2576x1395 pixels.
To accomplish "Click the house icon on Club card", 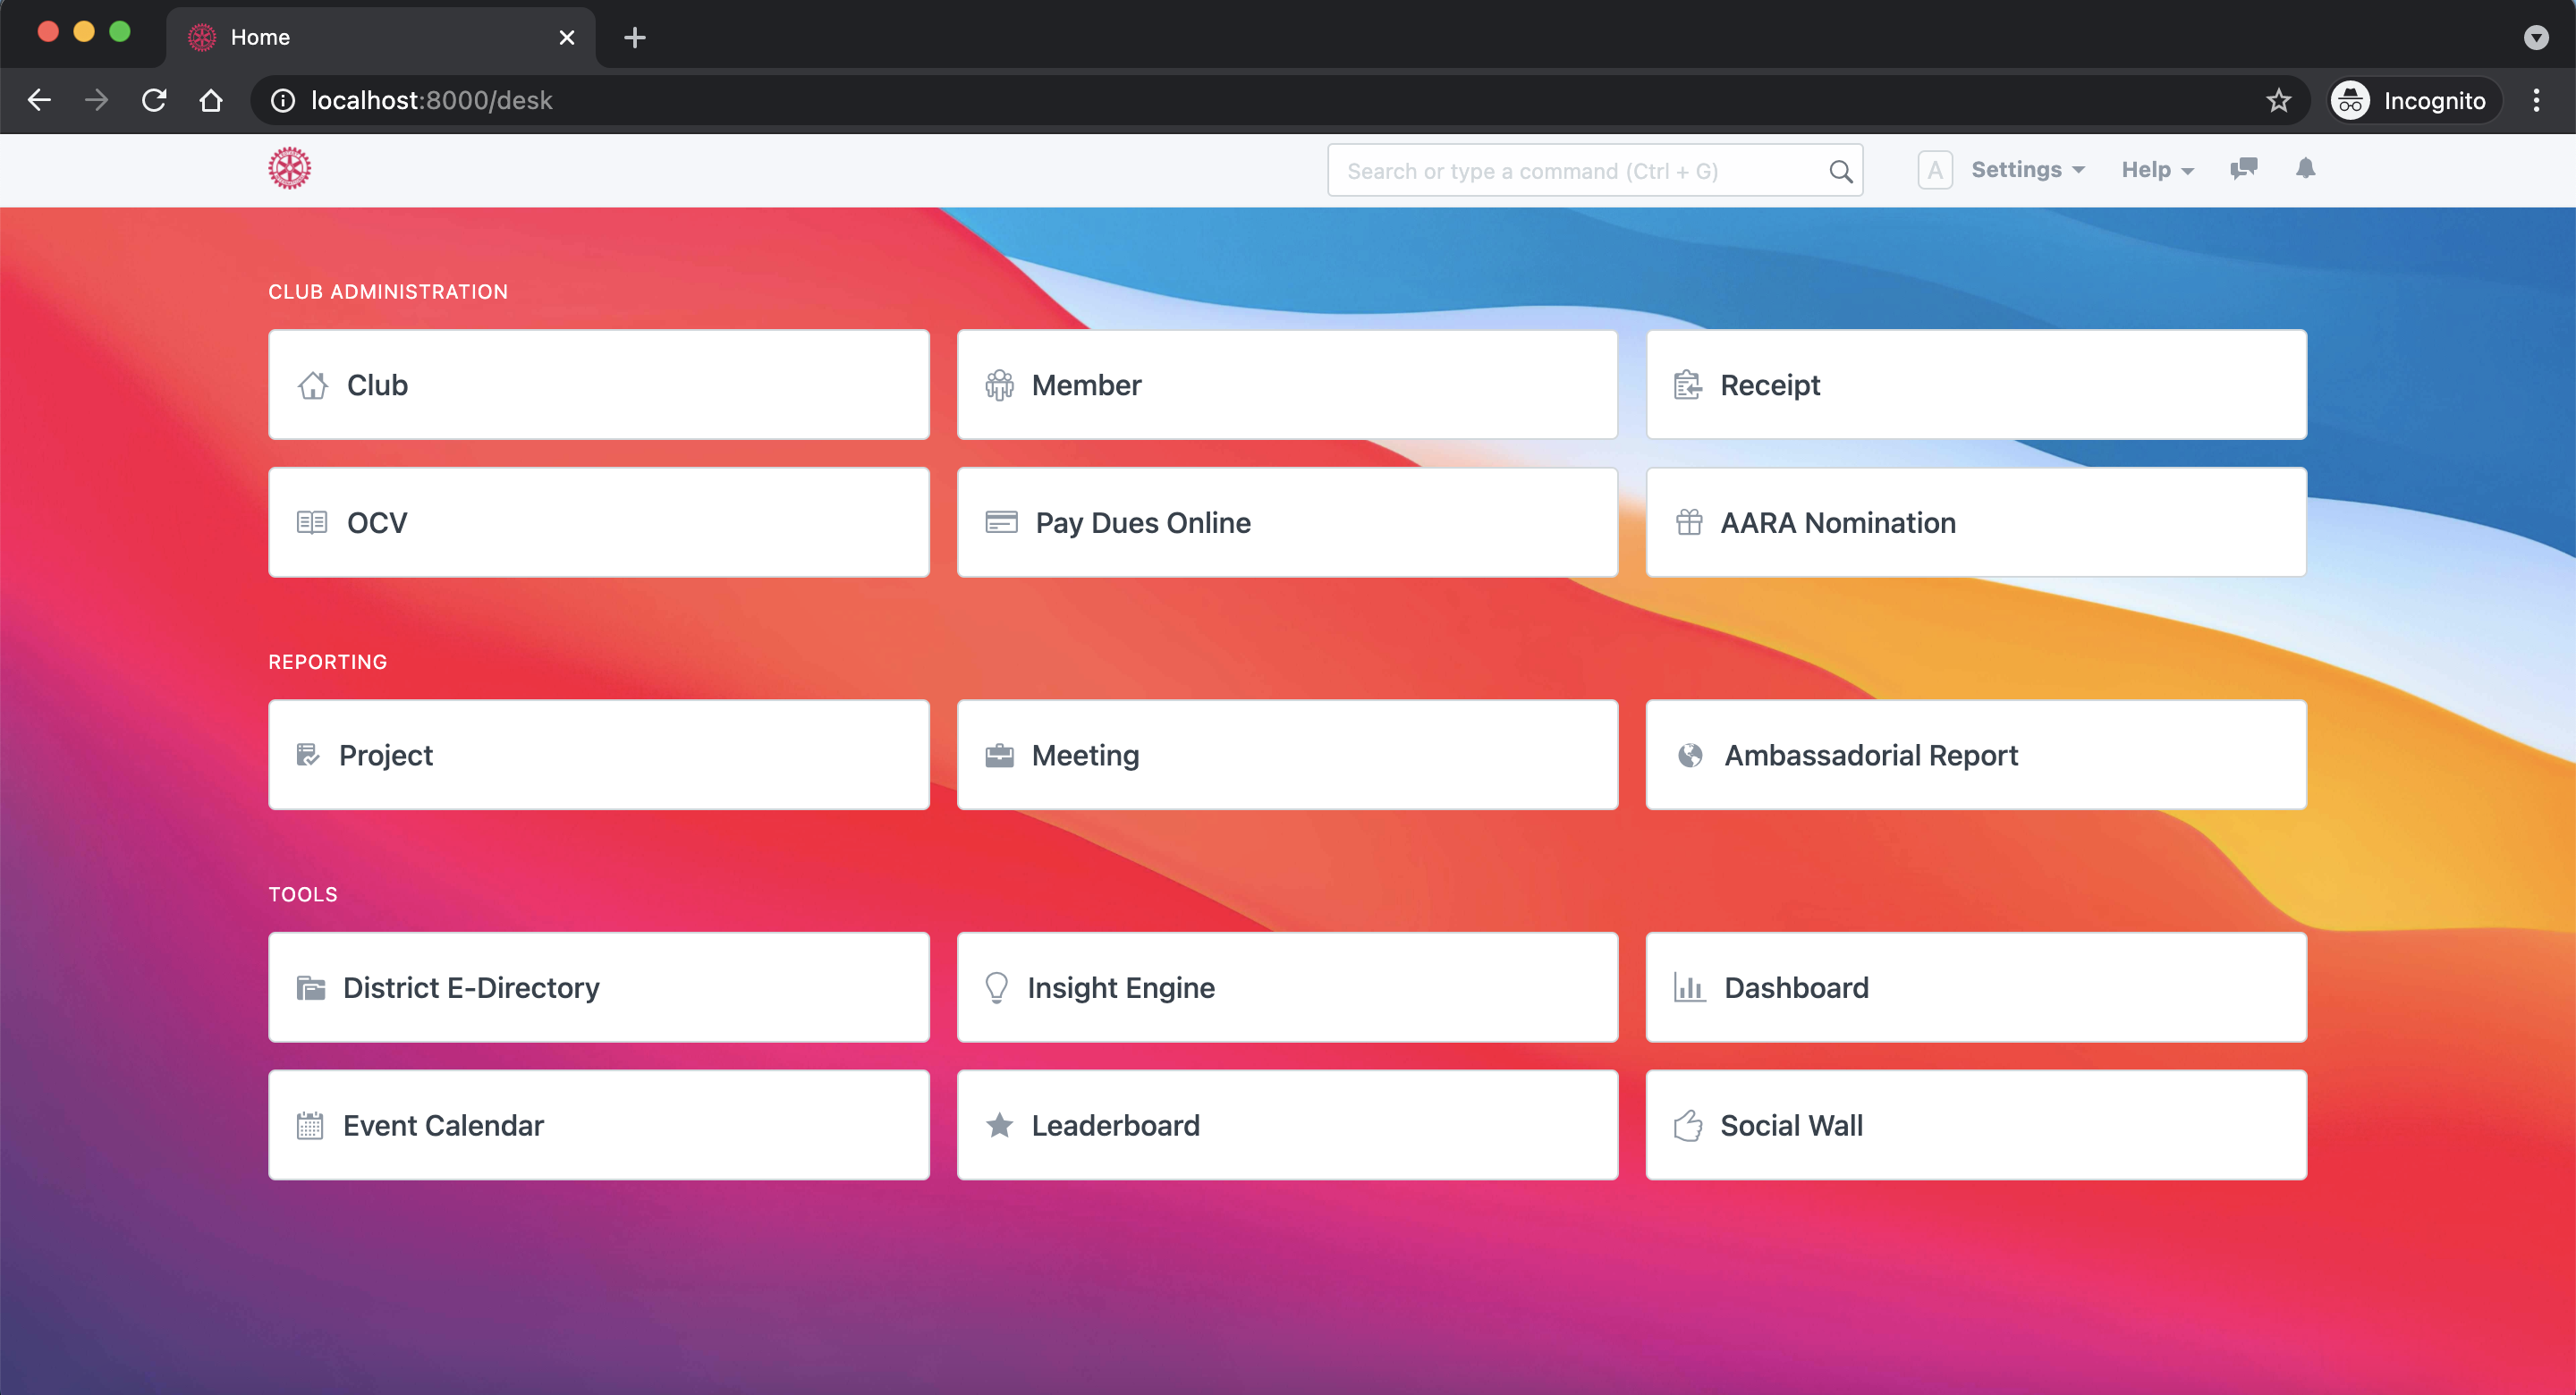I will (x=313, y=385).
